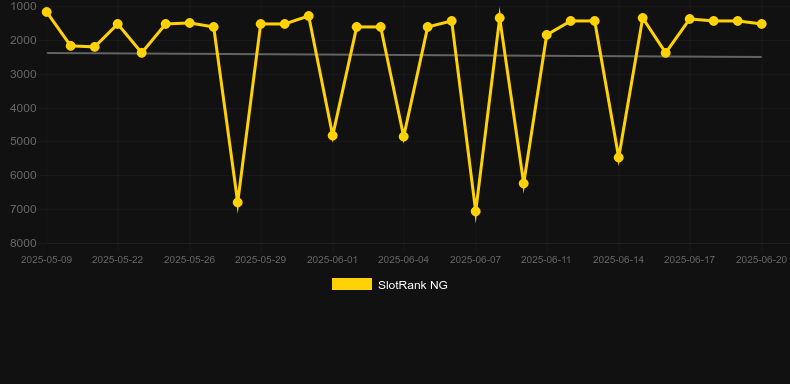This screenshot has width=790, height=384.
Task: Click the 2025-06-20 x-axis date label
Action: (x=761, y=260)
